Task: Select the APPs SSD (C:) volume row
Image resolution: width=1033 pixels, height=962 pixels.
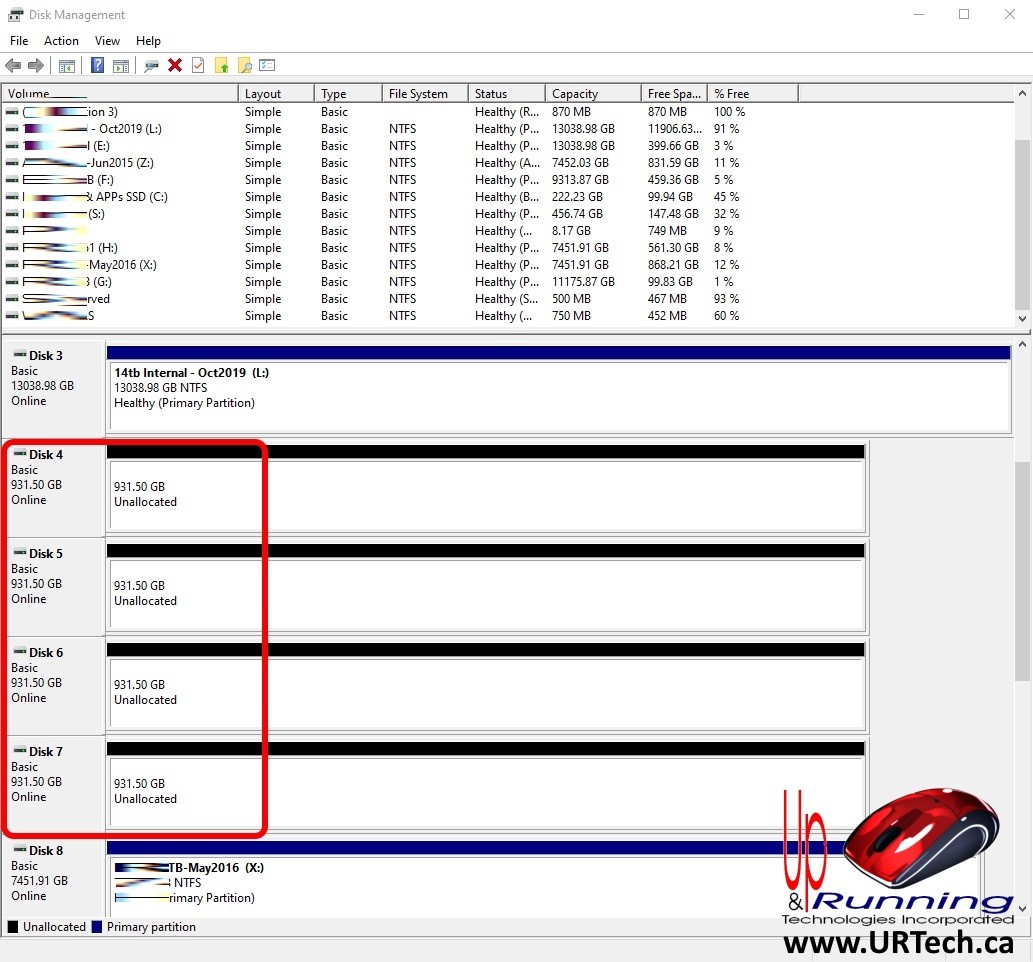Action: (130, 197)
